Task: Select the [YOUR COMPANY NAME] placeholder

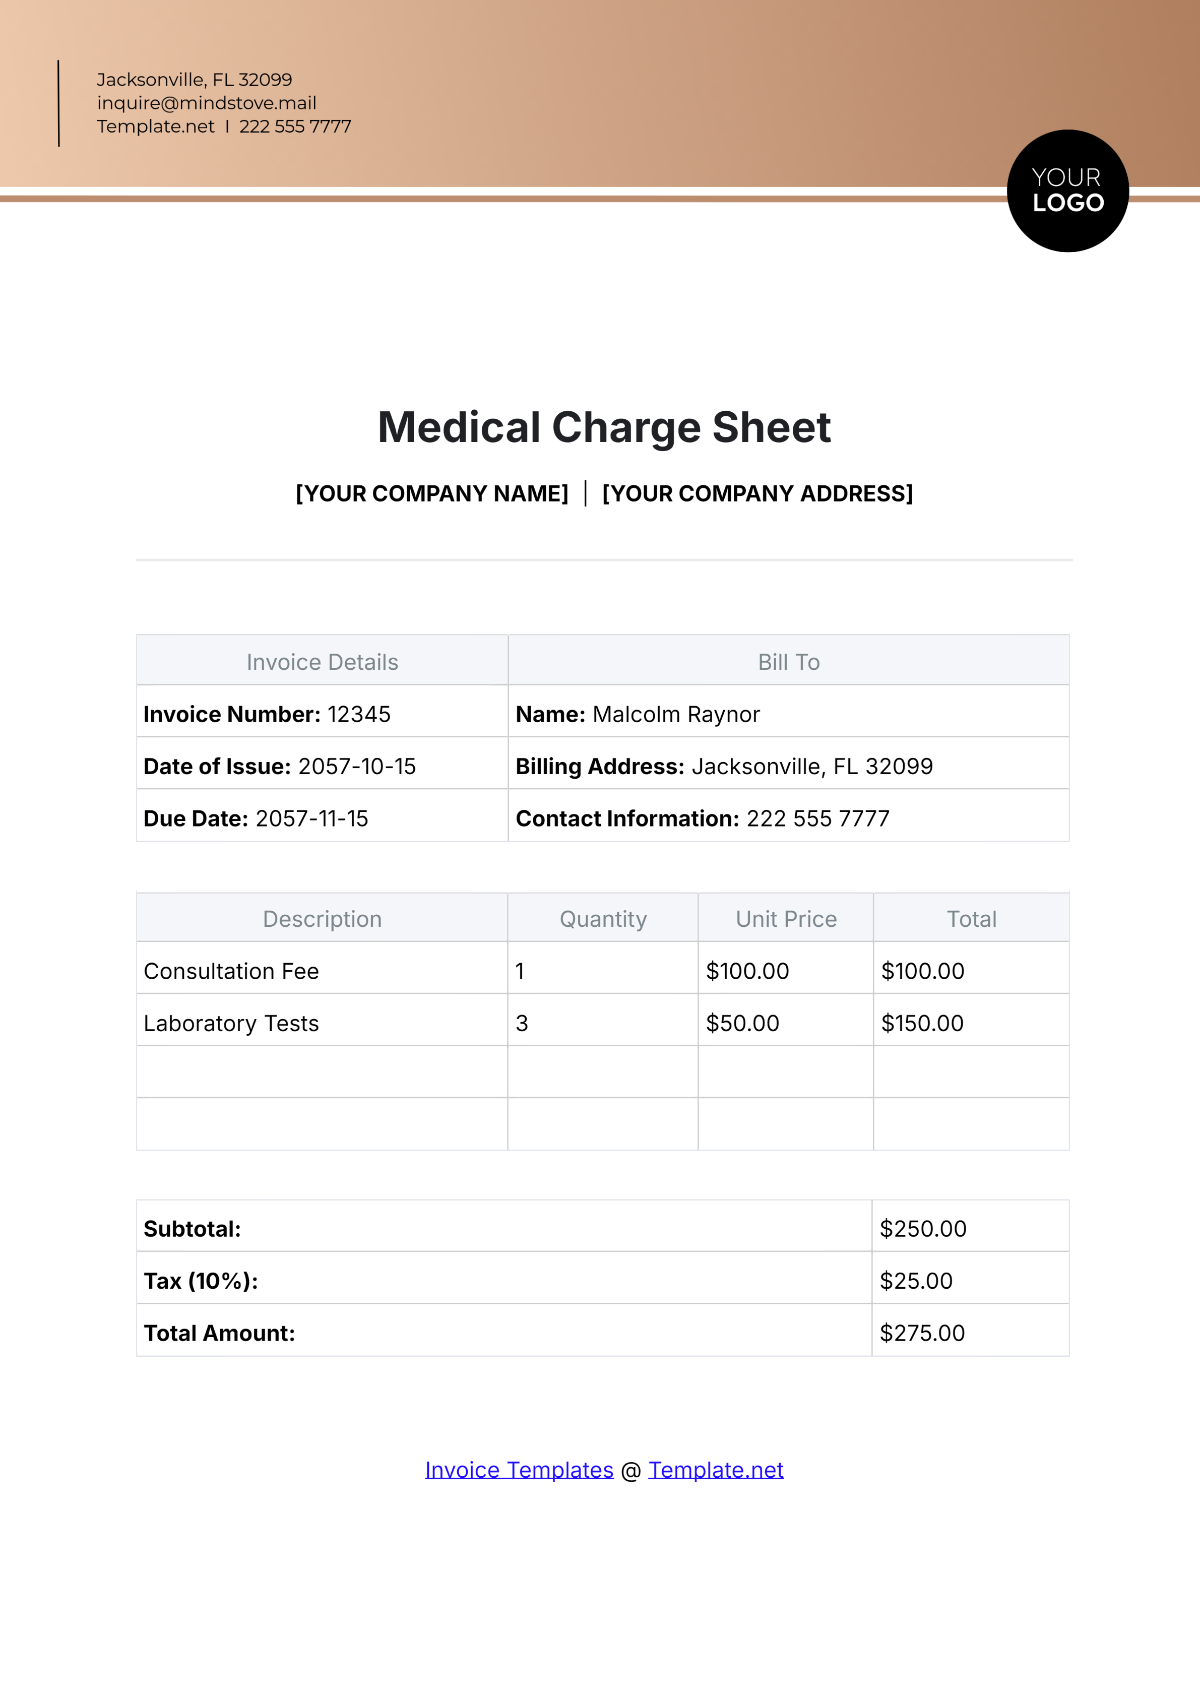Action: click(432, 494)
